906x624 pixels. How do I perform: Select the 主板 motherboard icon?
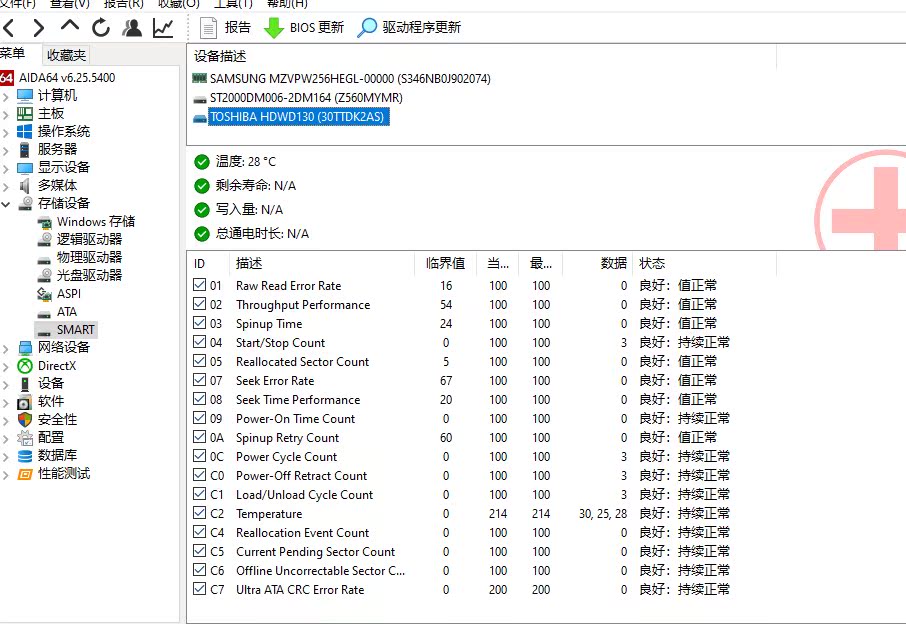point(25,113)
